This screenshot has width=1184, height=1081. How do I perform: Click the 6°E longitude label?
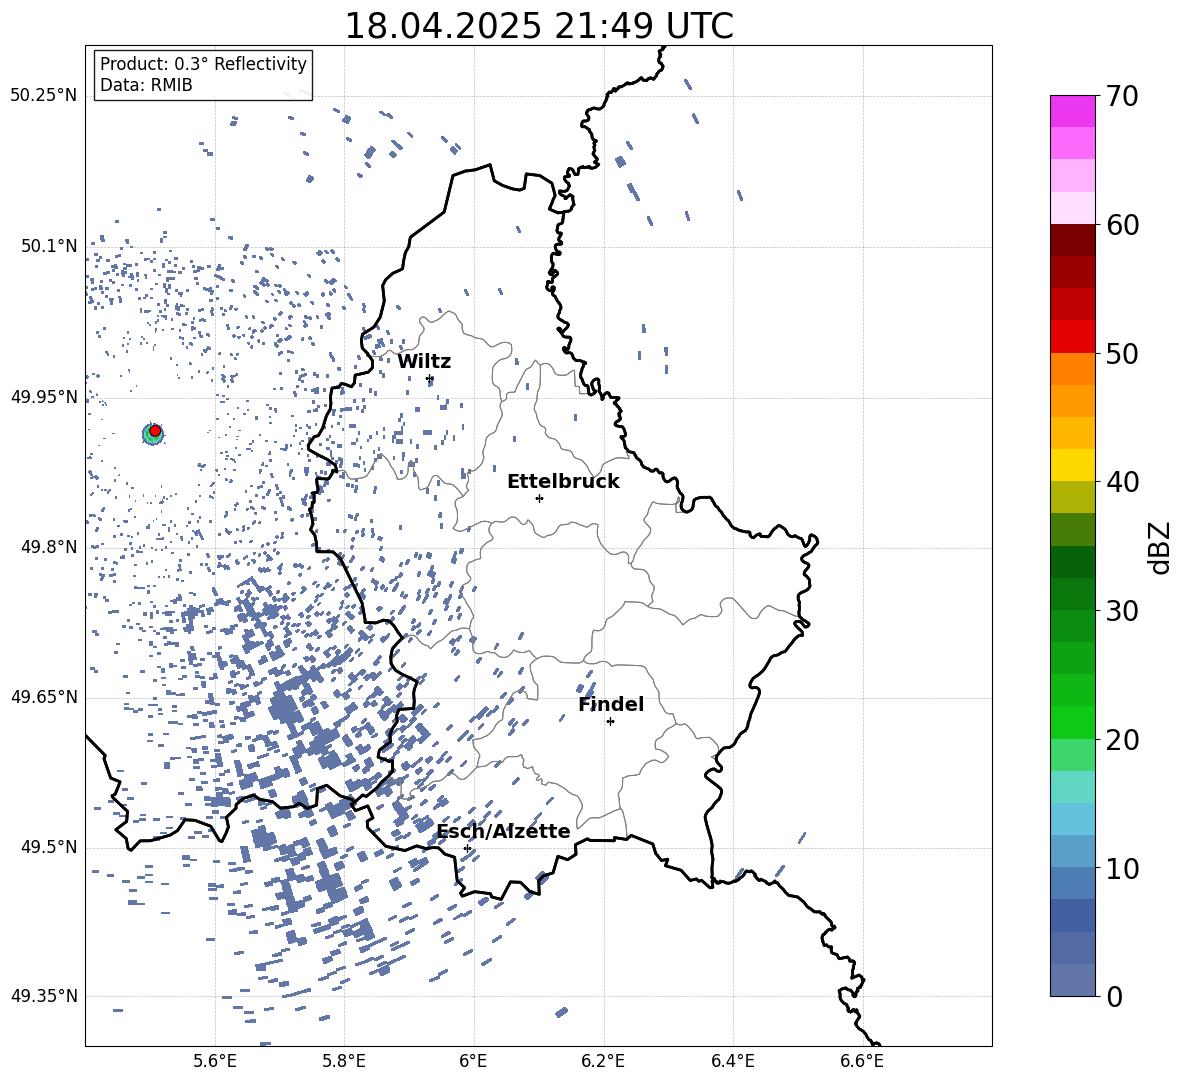(x=473, y=1061)
